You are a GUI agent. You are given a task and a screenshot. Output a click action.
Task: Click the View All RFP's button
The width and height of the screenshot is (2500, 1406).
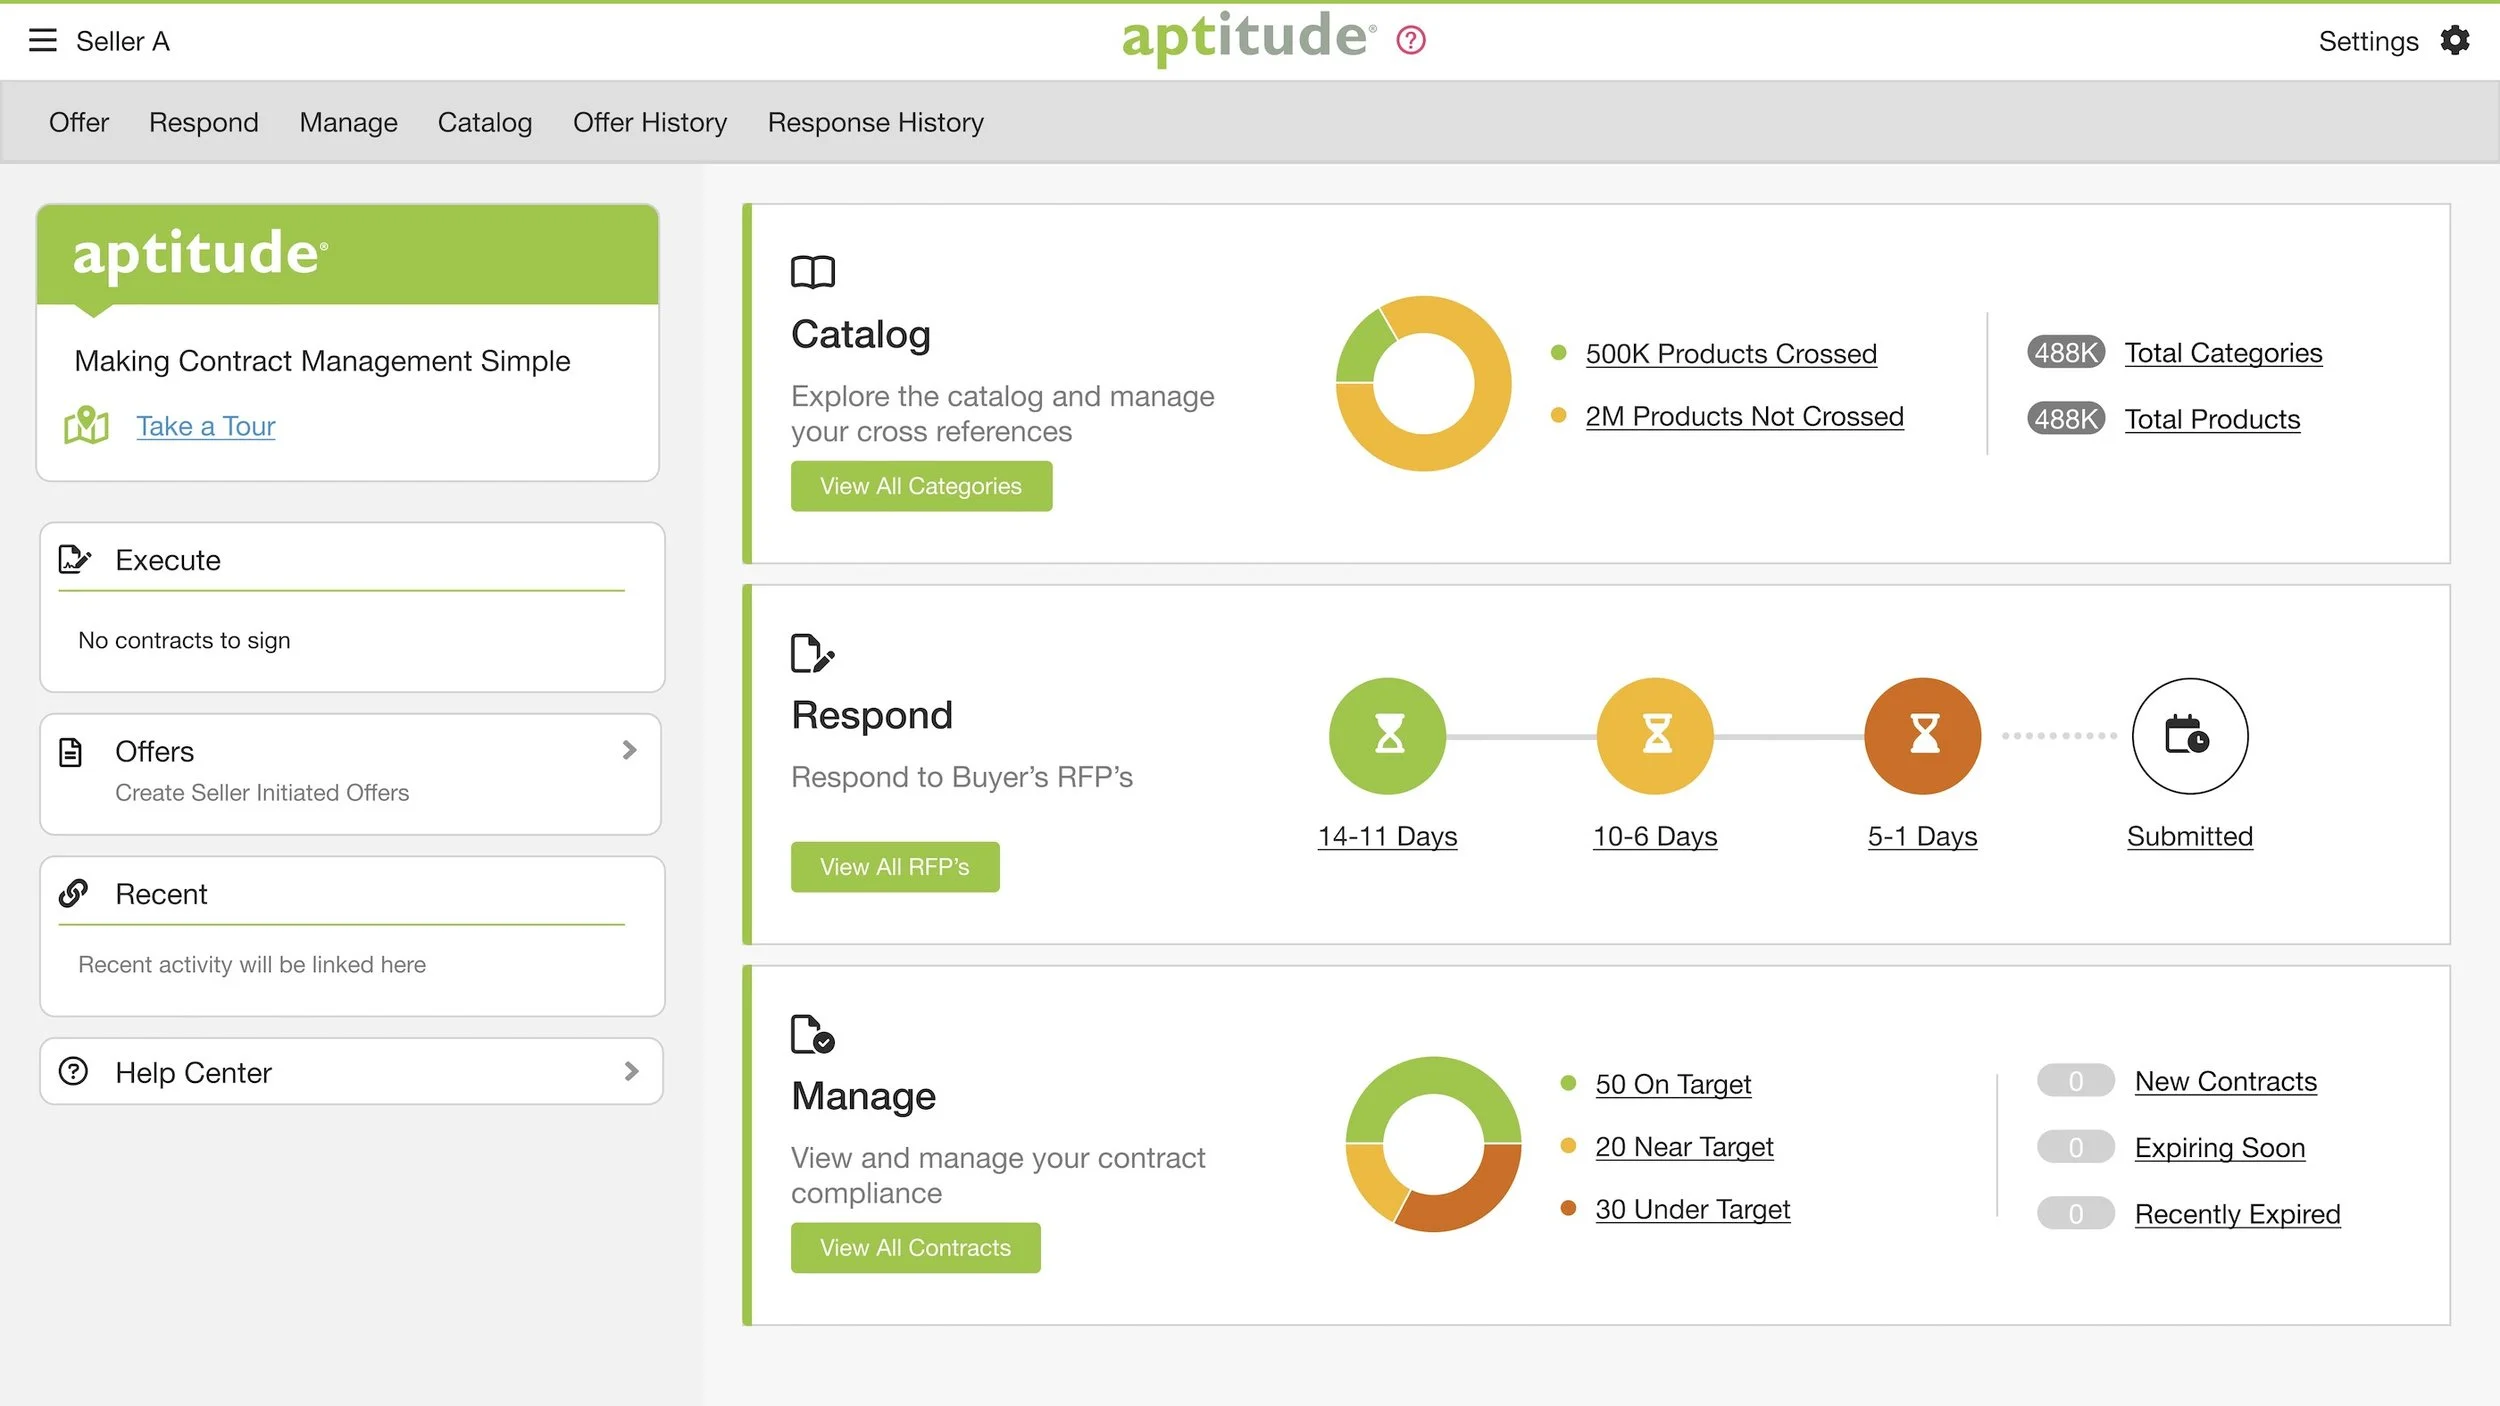coord(895,867)
